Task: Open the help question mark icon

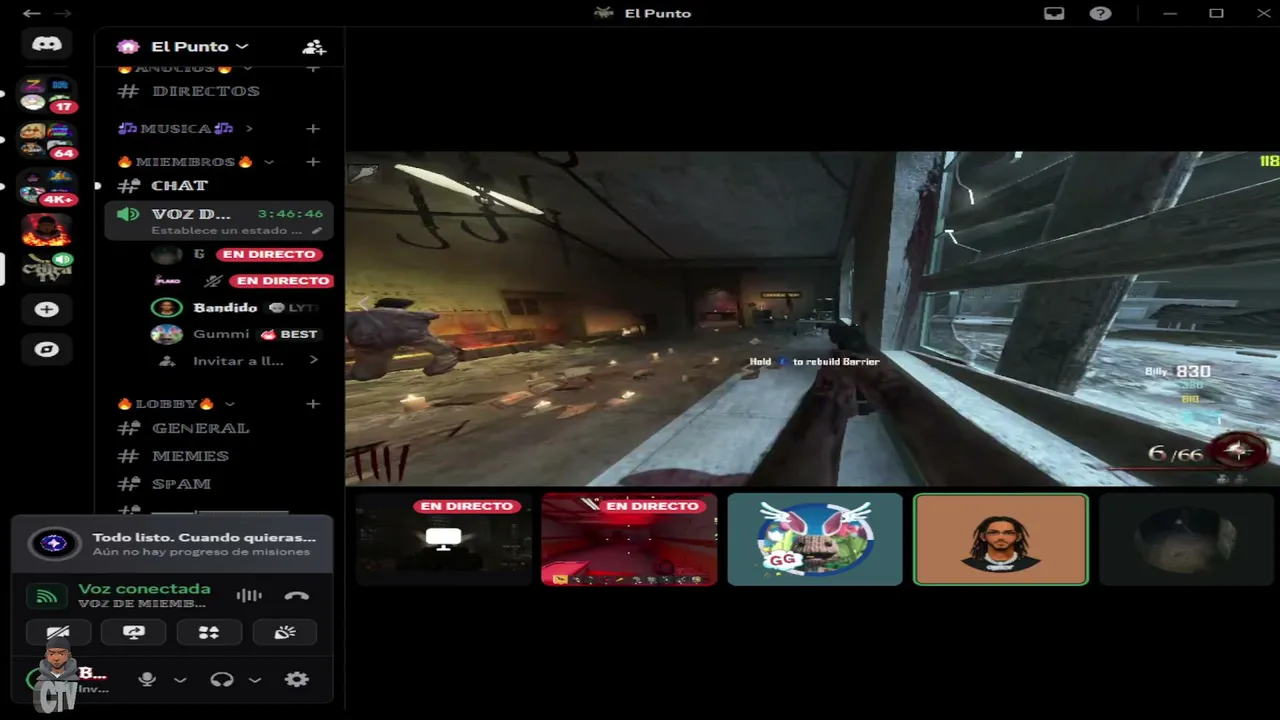Action: click(1100, 13)
